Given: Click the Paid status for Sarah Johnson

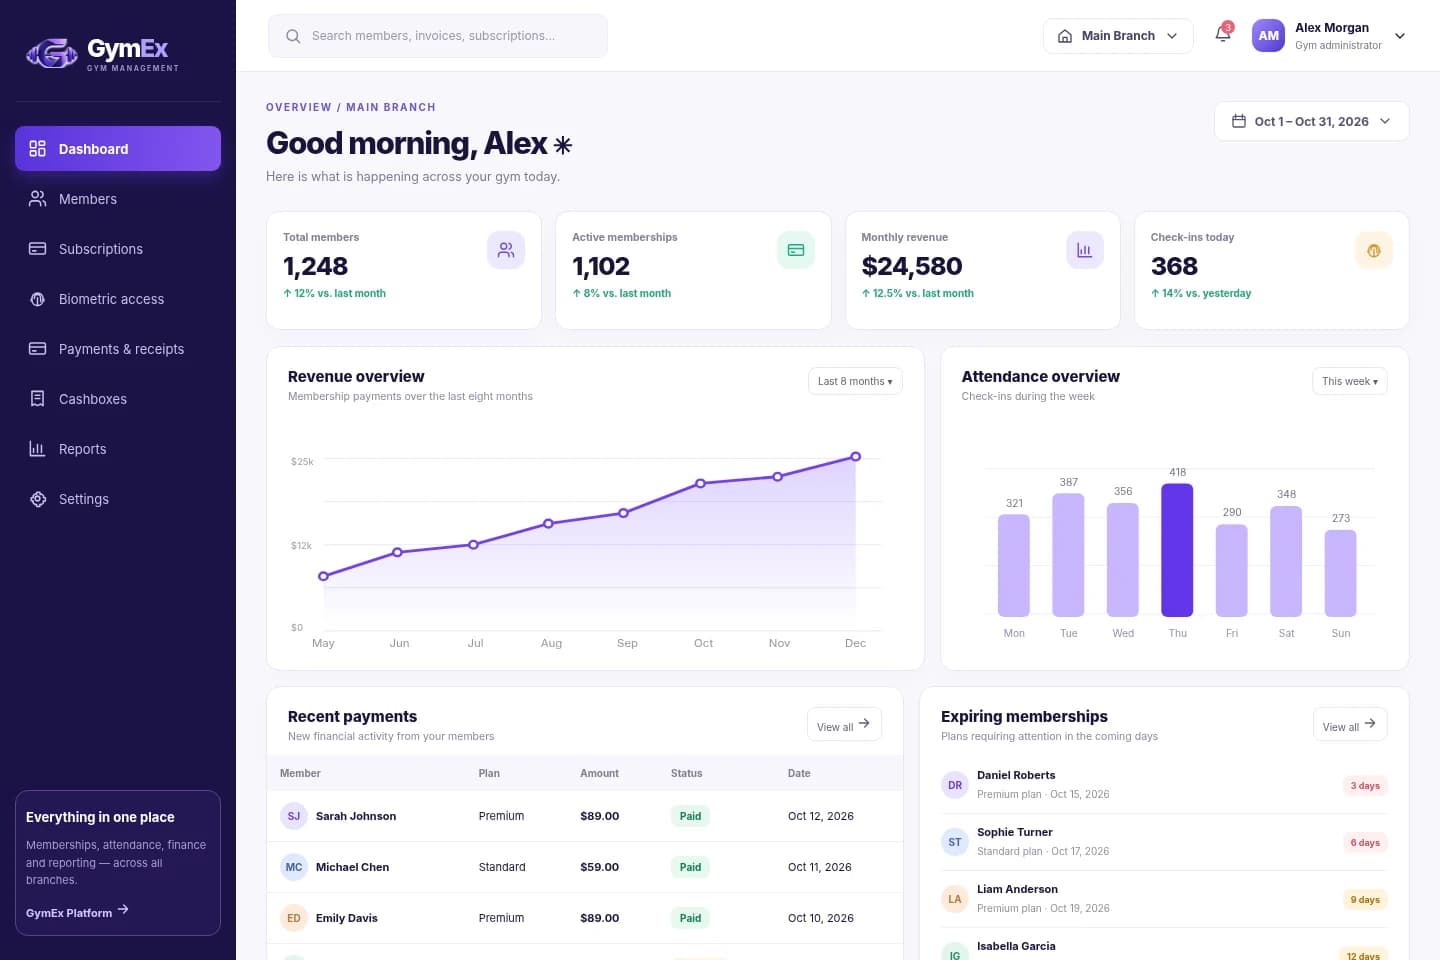Looking at the screenshot, I should tap(690, 816).
